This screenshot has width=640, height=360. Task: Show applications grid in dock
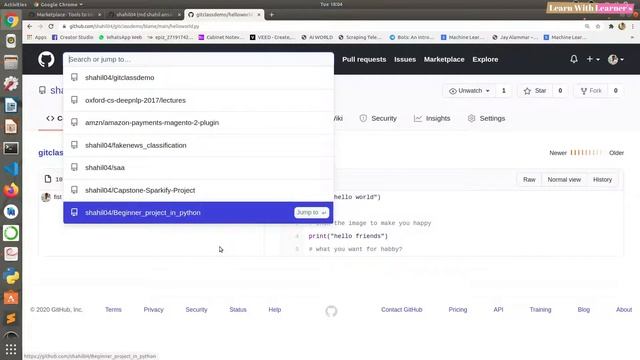click(x=11, y=349)
